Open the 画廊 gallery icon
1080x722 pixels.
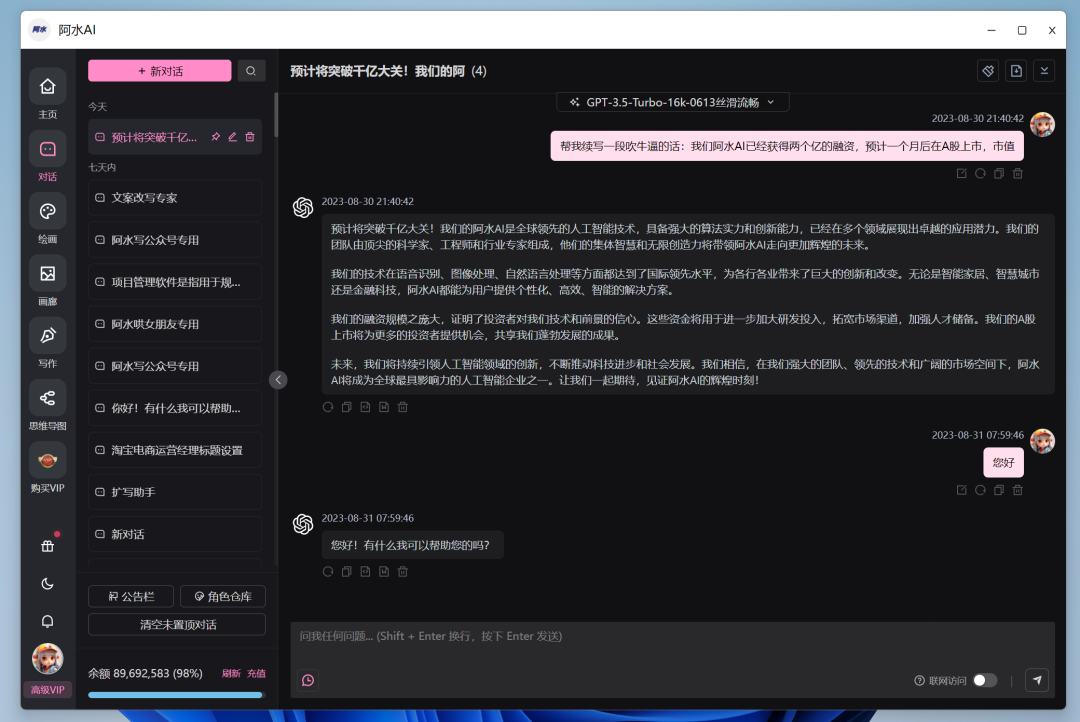48,274
